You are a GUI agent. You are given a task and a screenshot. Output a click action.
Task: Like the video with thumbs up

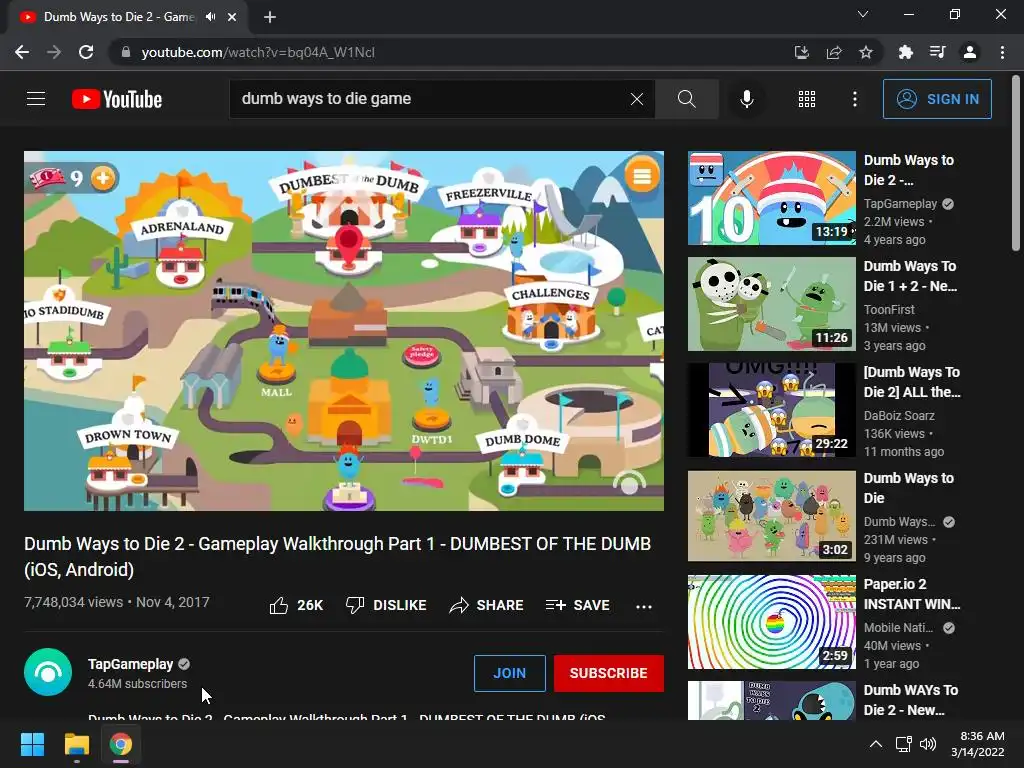click(296, 605)
